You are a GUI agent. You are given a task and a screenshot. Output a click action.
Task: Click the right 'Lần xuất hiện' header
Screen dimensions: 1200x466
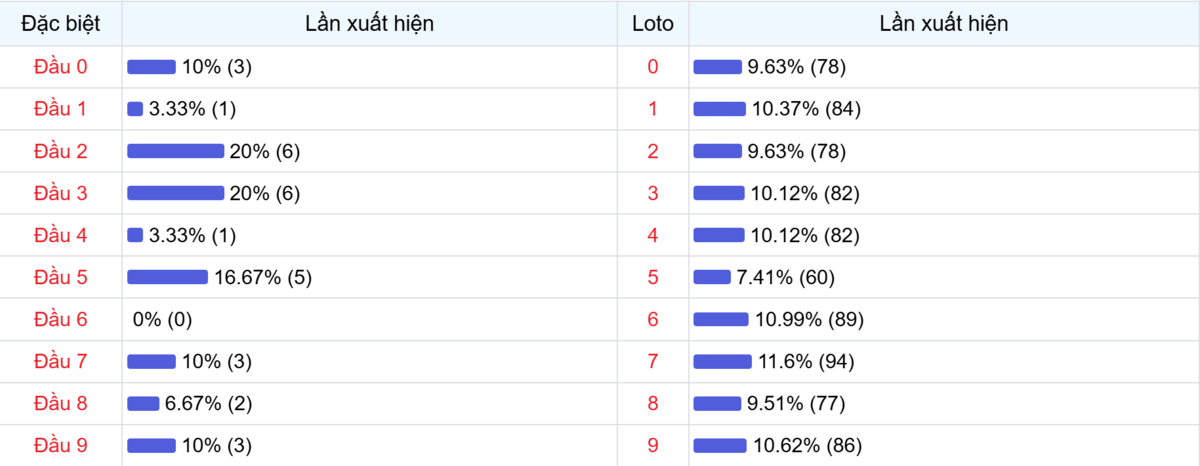click(x=943, y=24)
